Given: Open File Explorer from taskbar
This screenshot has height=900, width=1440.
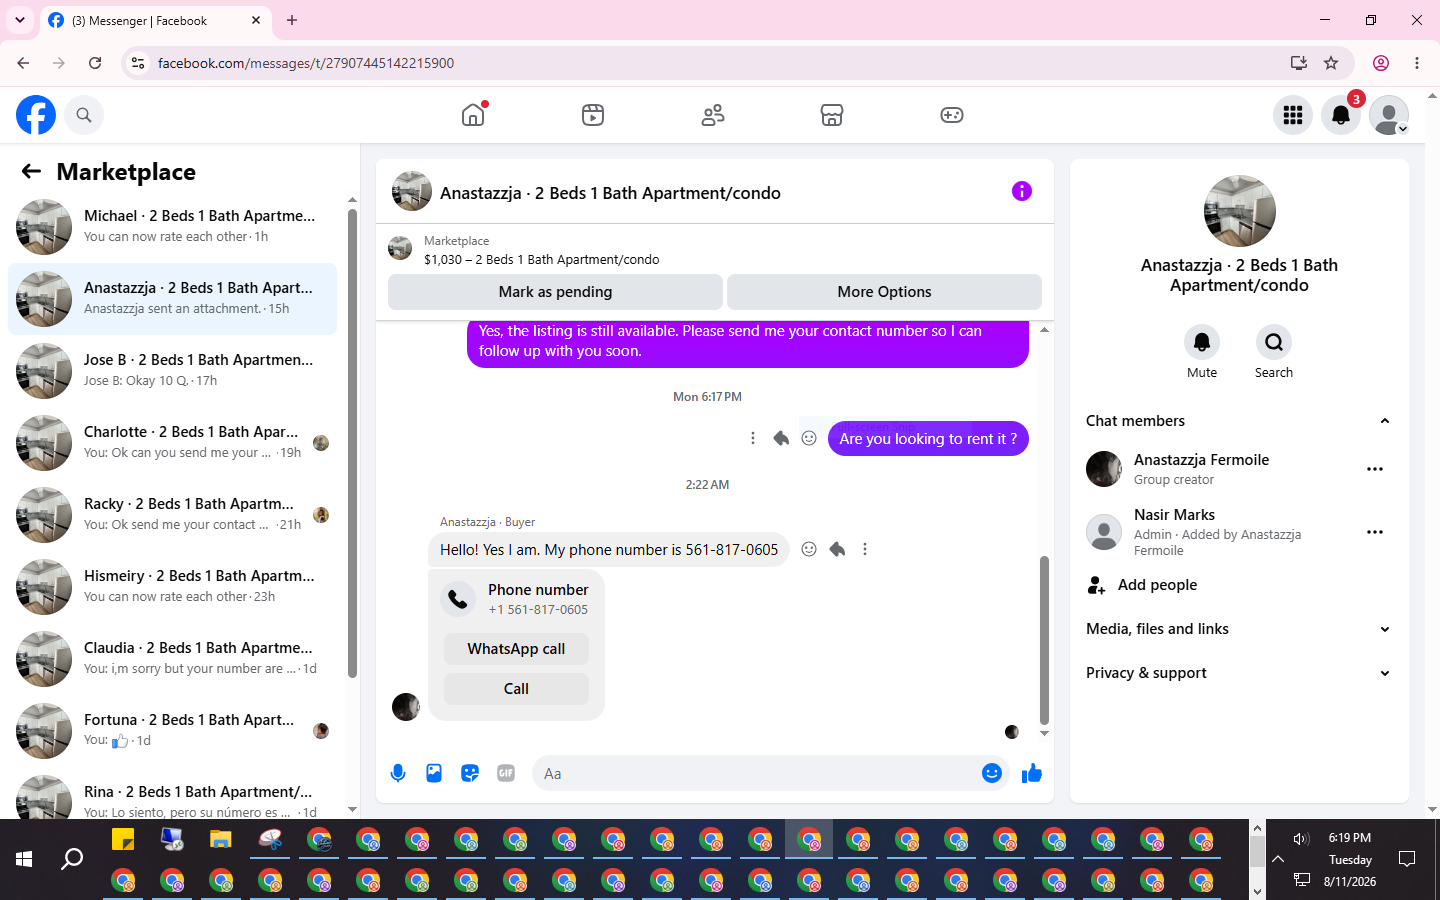Looking at the screenshot, I should coord(221,840).
